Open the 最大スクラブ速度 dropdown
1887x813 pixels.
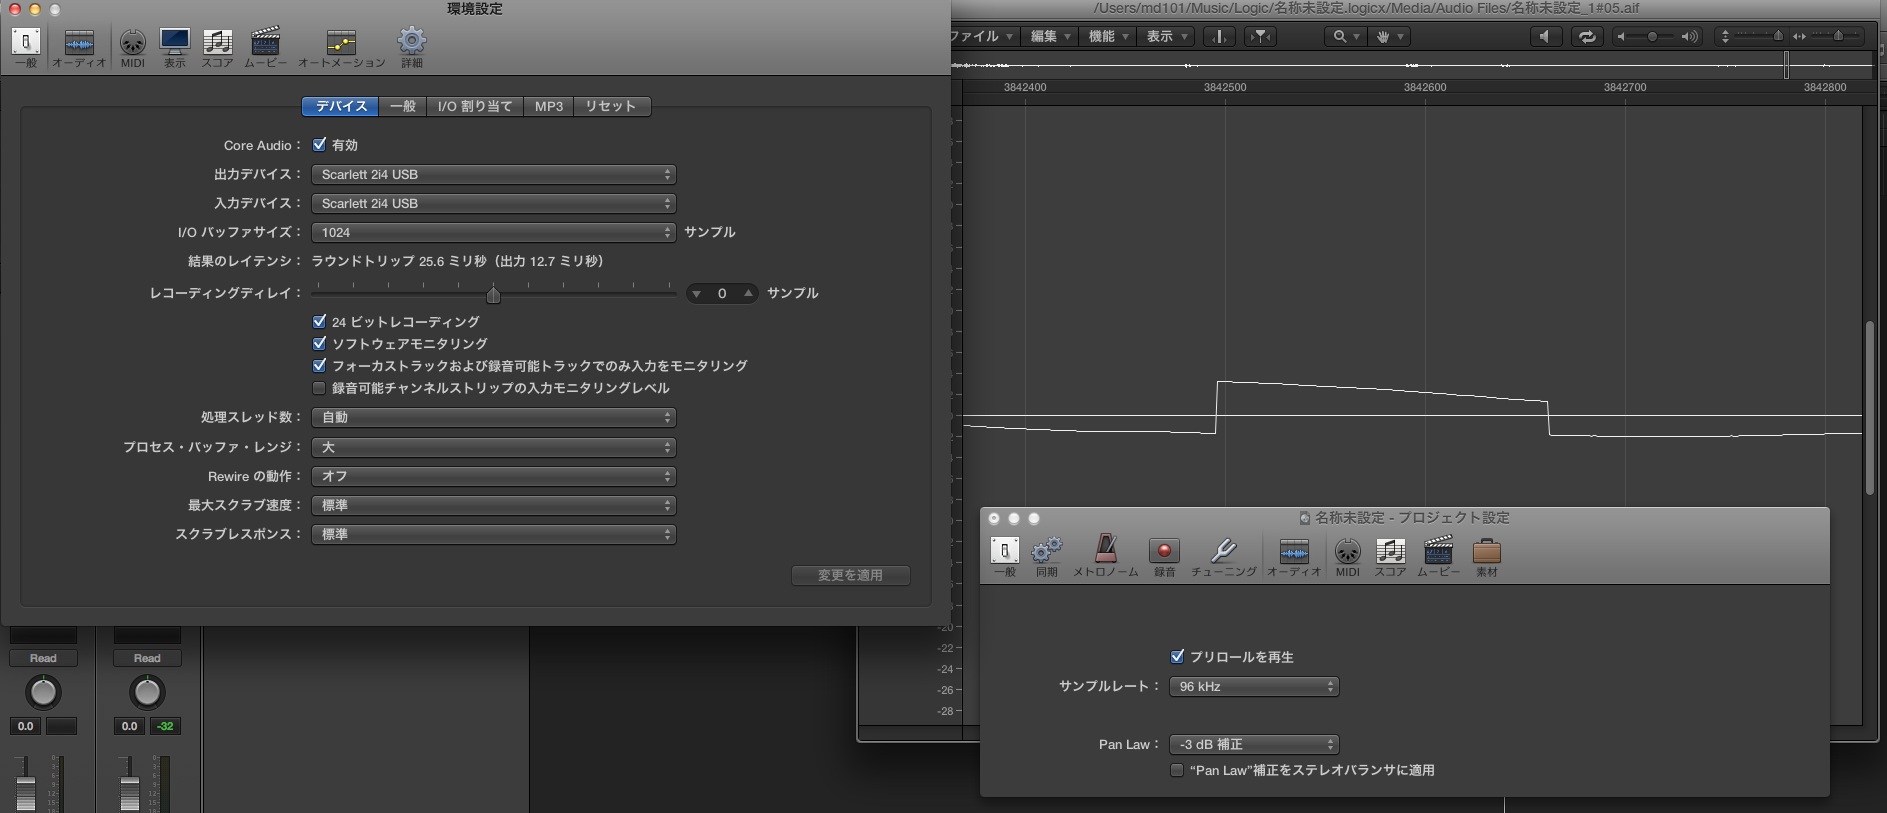tap(494, 506)
